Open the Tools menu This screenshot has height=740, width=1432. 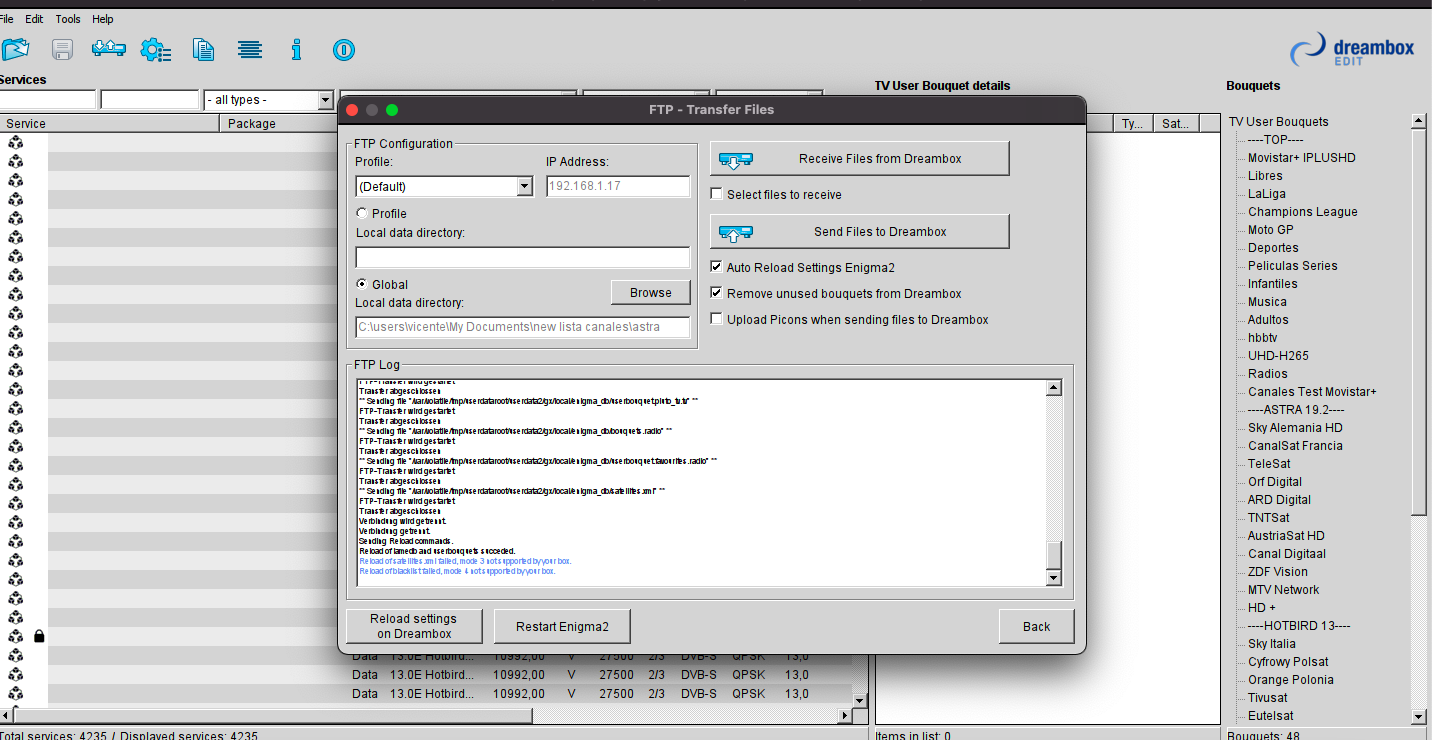point(68,19)
